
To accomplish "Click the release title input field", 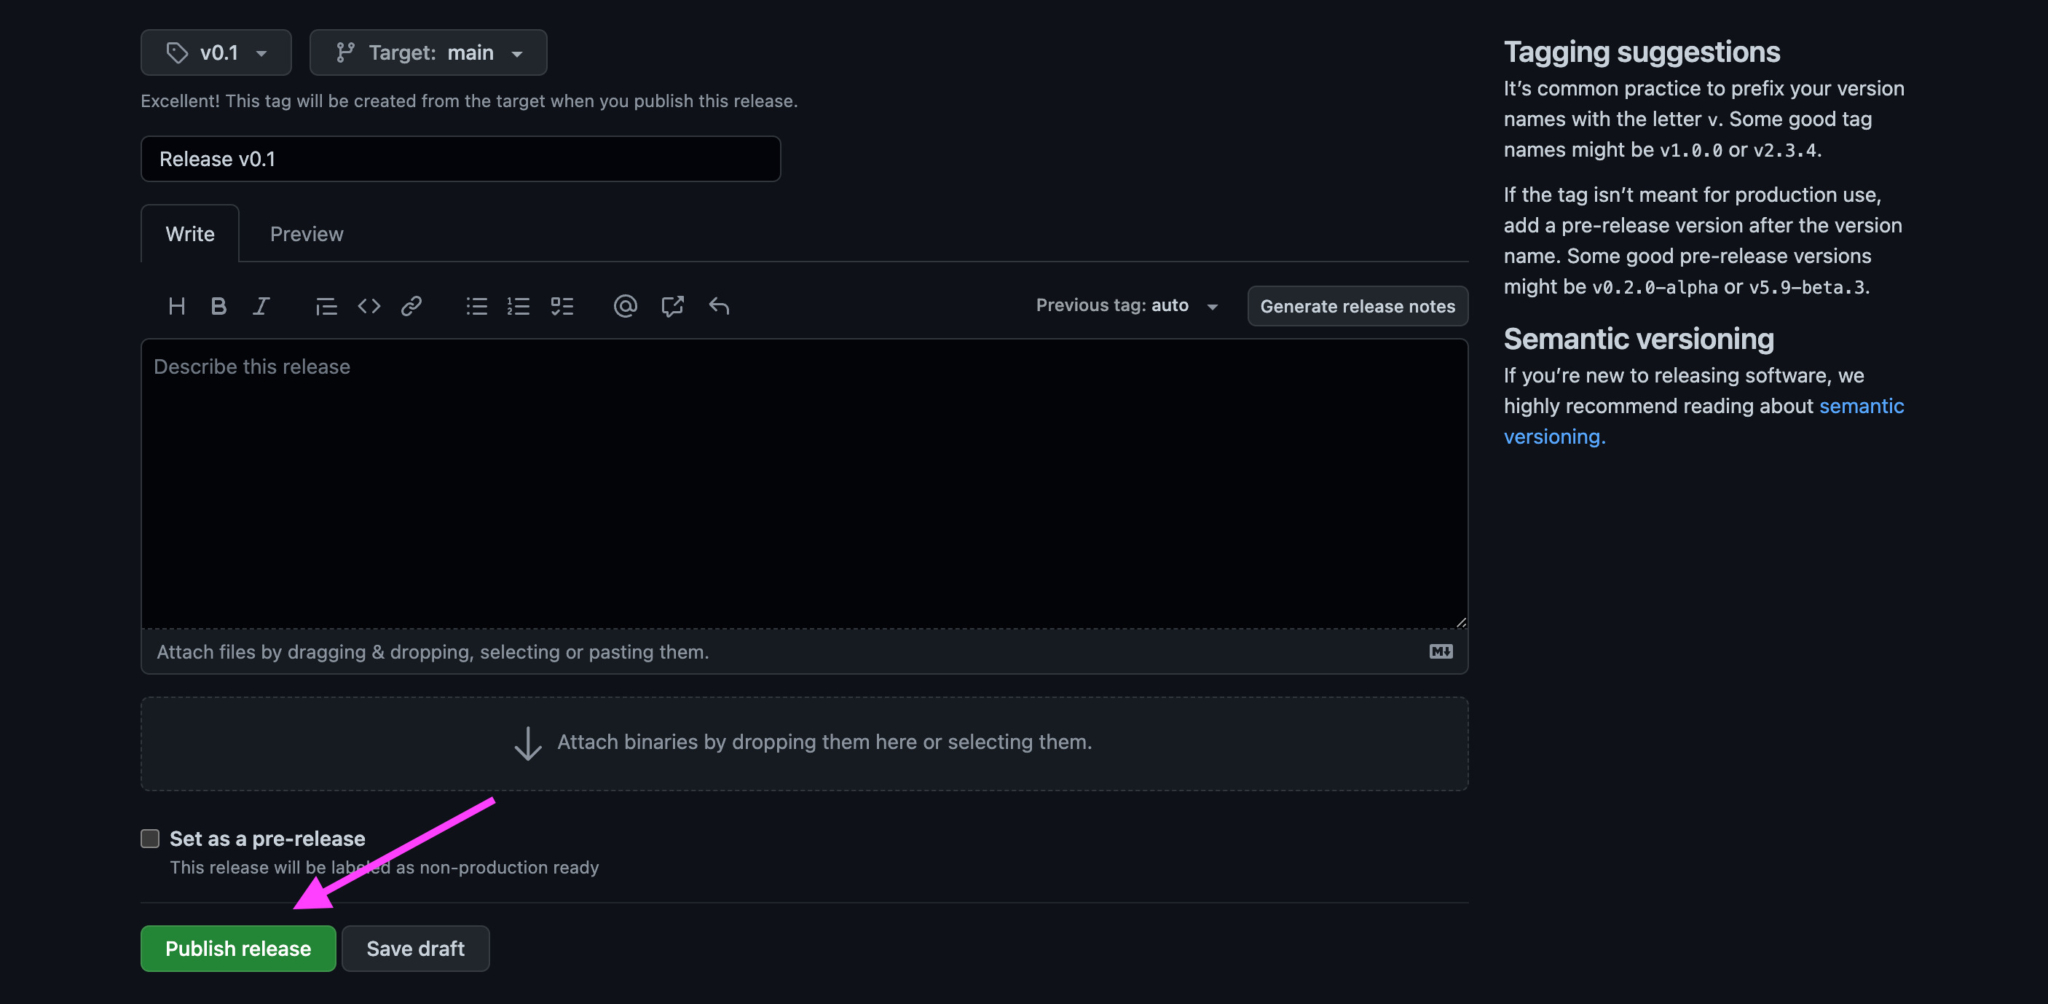I will click(460, 159).
